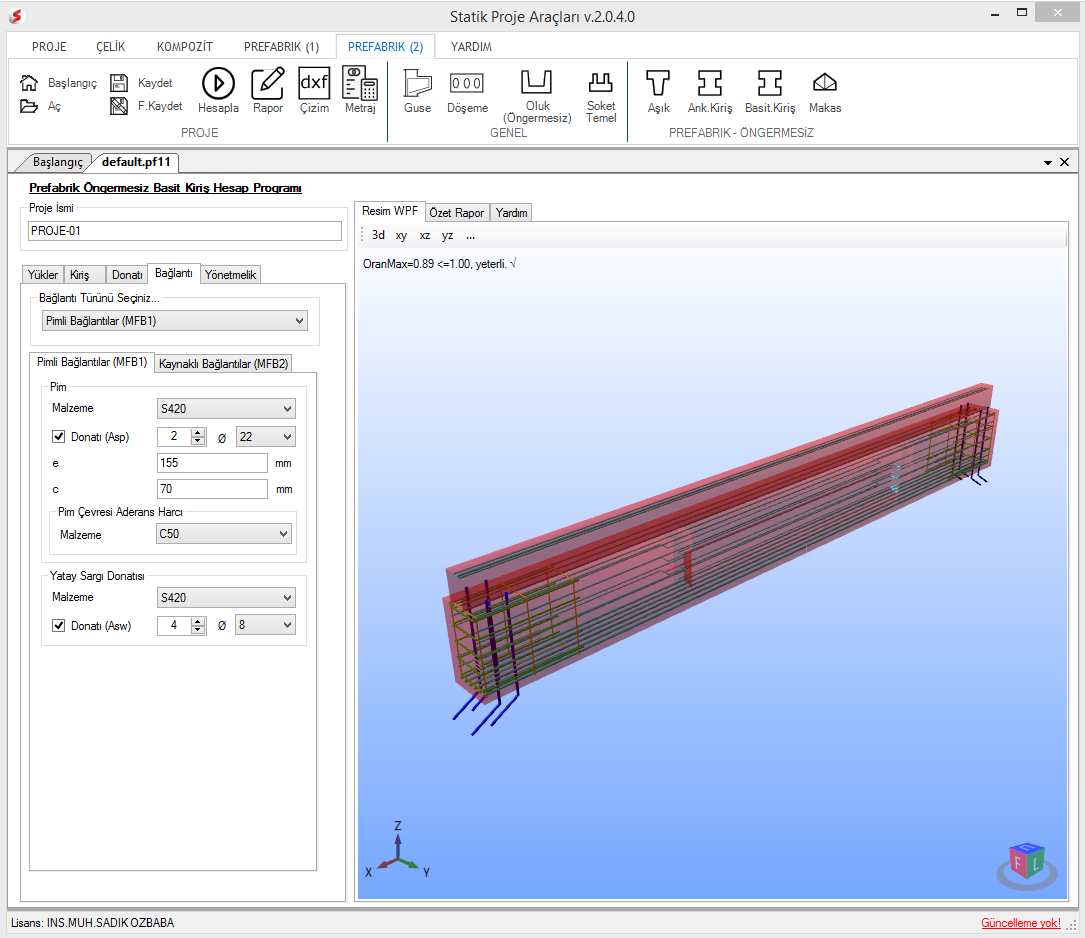Toggle the Donatı (Asw) checkbox
The width and height of the screenshot is (1085, 938).
pyautogui.click(x=59, y=625)
